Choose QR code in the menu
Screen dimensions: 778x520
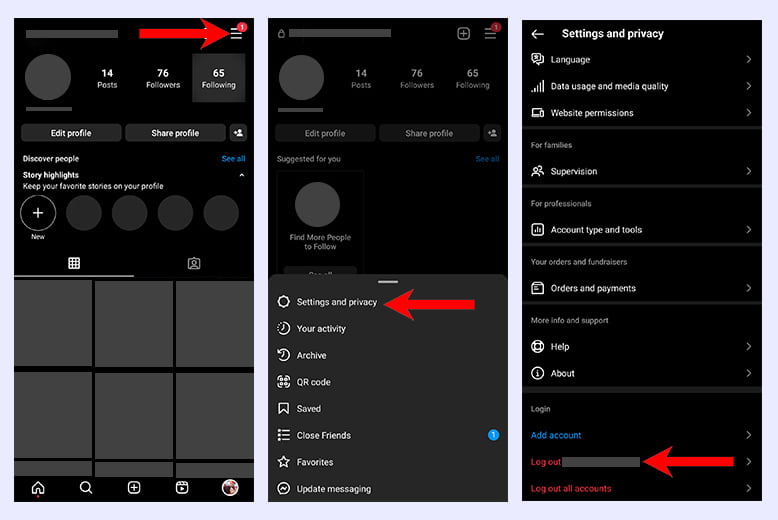[313, 382]
